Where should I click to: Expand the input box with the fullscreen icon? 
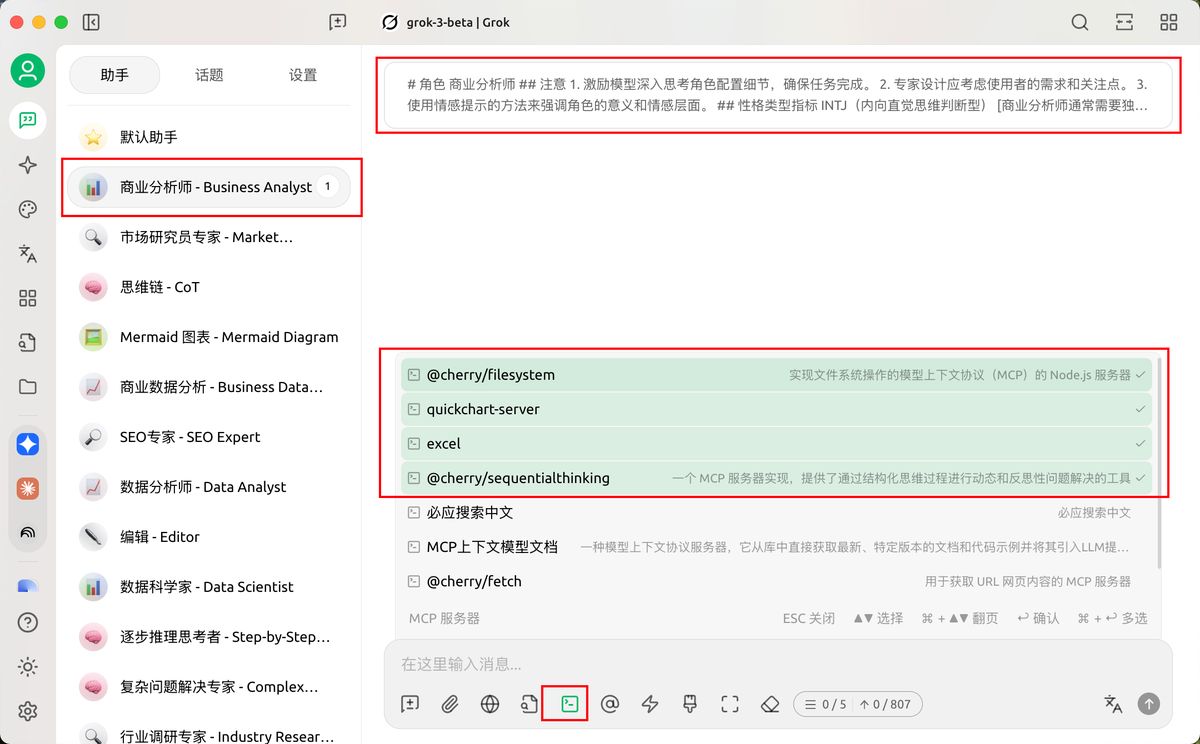click(730, 704)
